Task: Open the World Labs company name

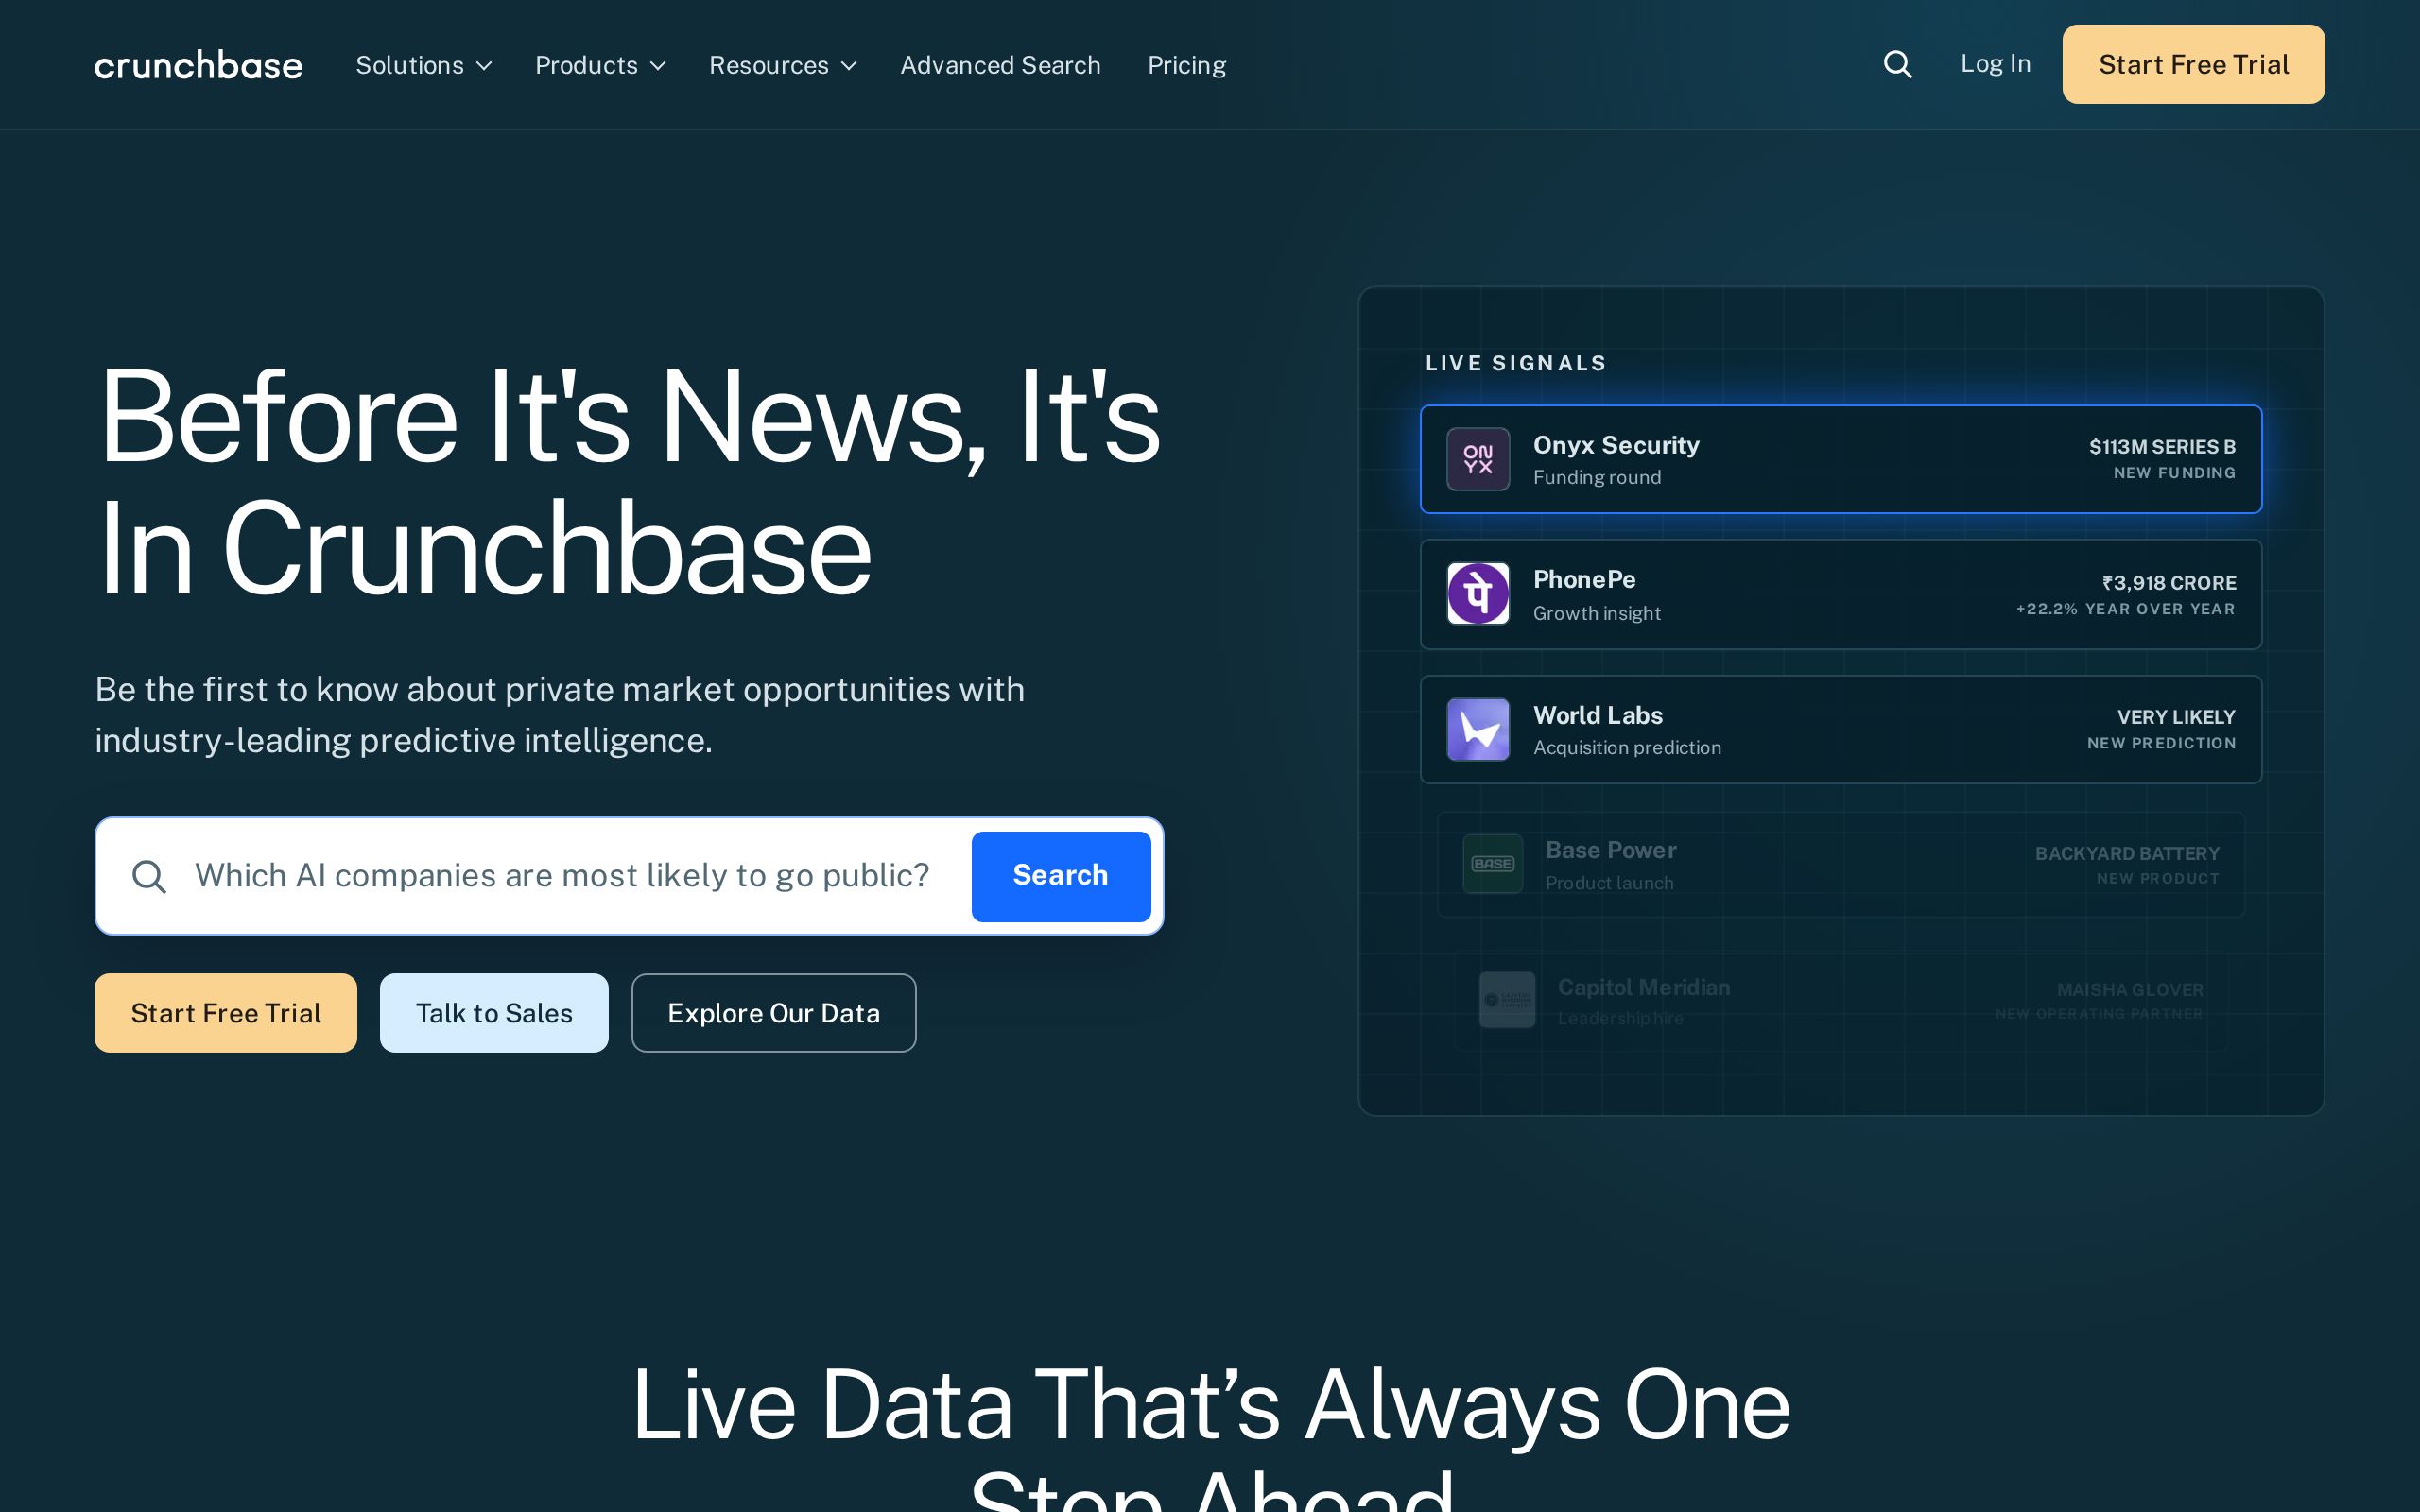Action: 1598,715
